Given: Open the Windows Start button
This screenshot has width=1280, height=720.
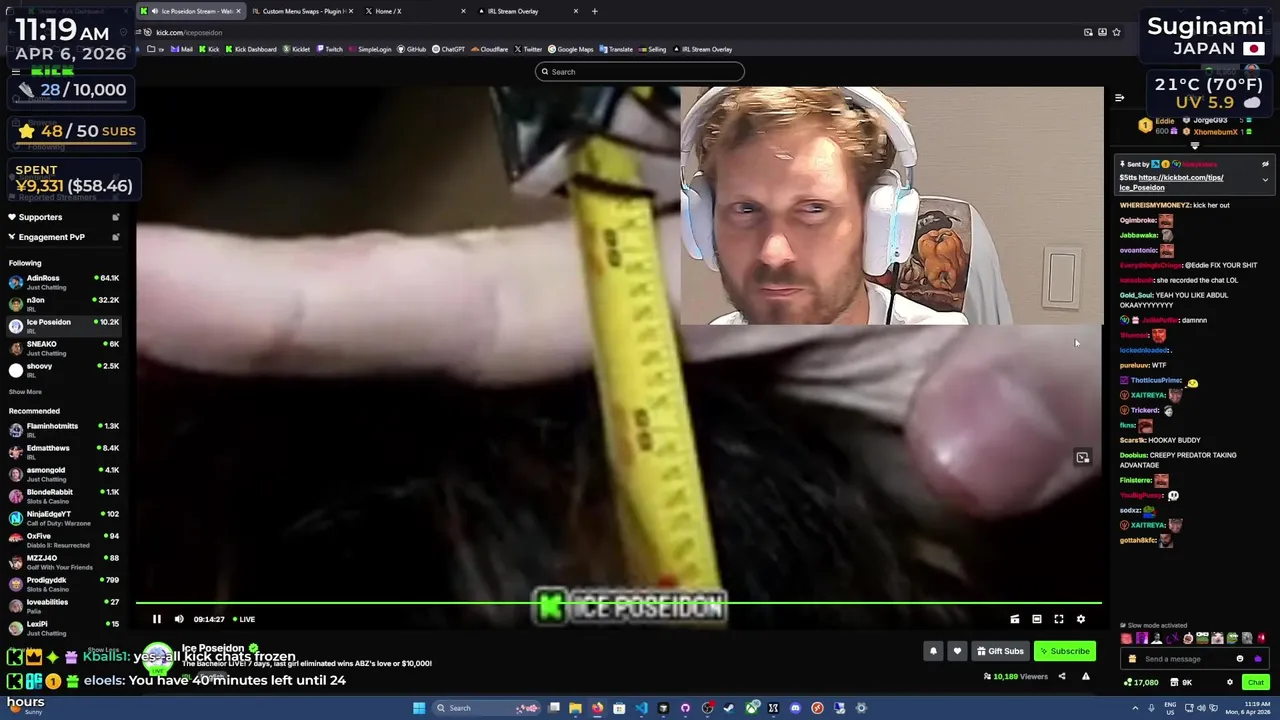Looking at the screenshot, I should [x=419, y=708].
